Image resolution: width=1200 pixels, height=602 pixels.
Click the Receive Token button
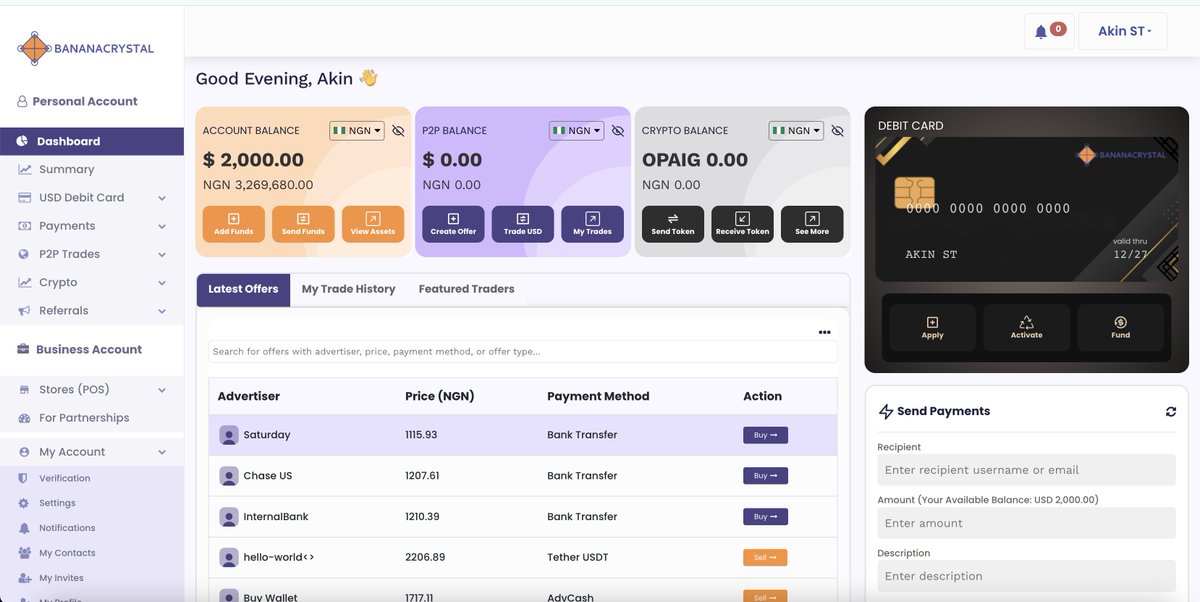(x=742, y=224)
